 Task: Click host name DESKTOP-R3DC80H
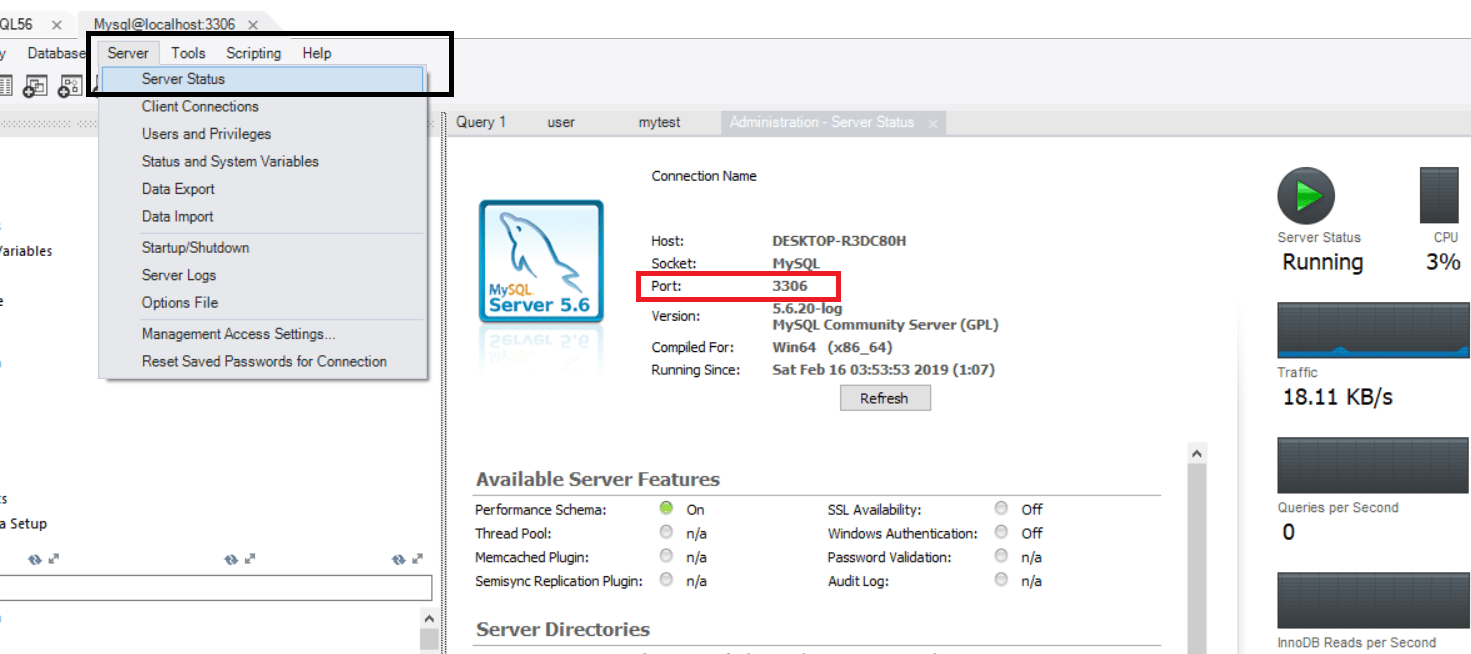coord(840,241)
